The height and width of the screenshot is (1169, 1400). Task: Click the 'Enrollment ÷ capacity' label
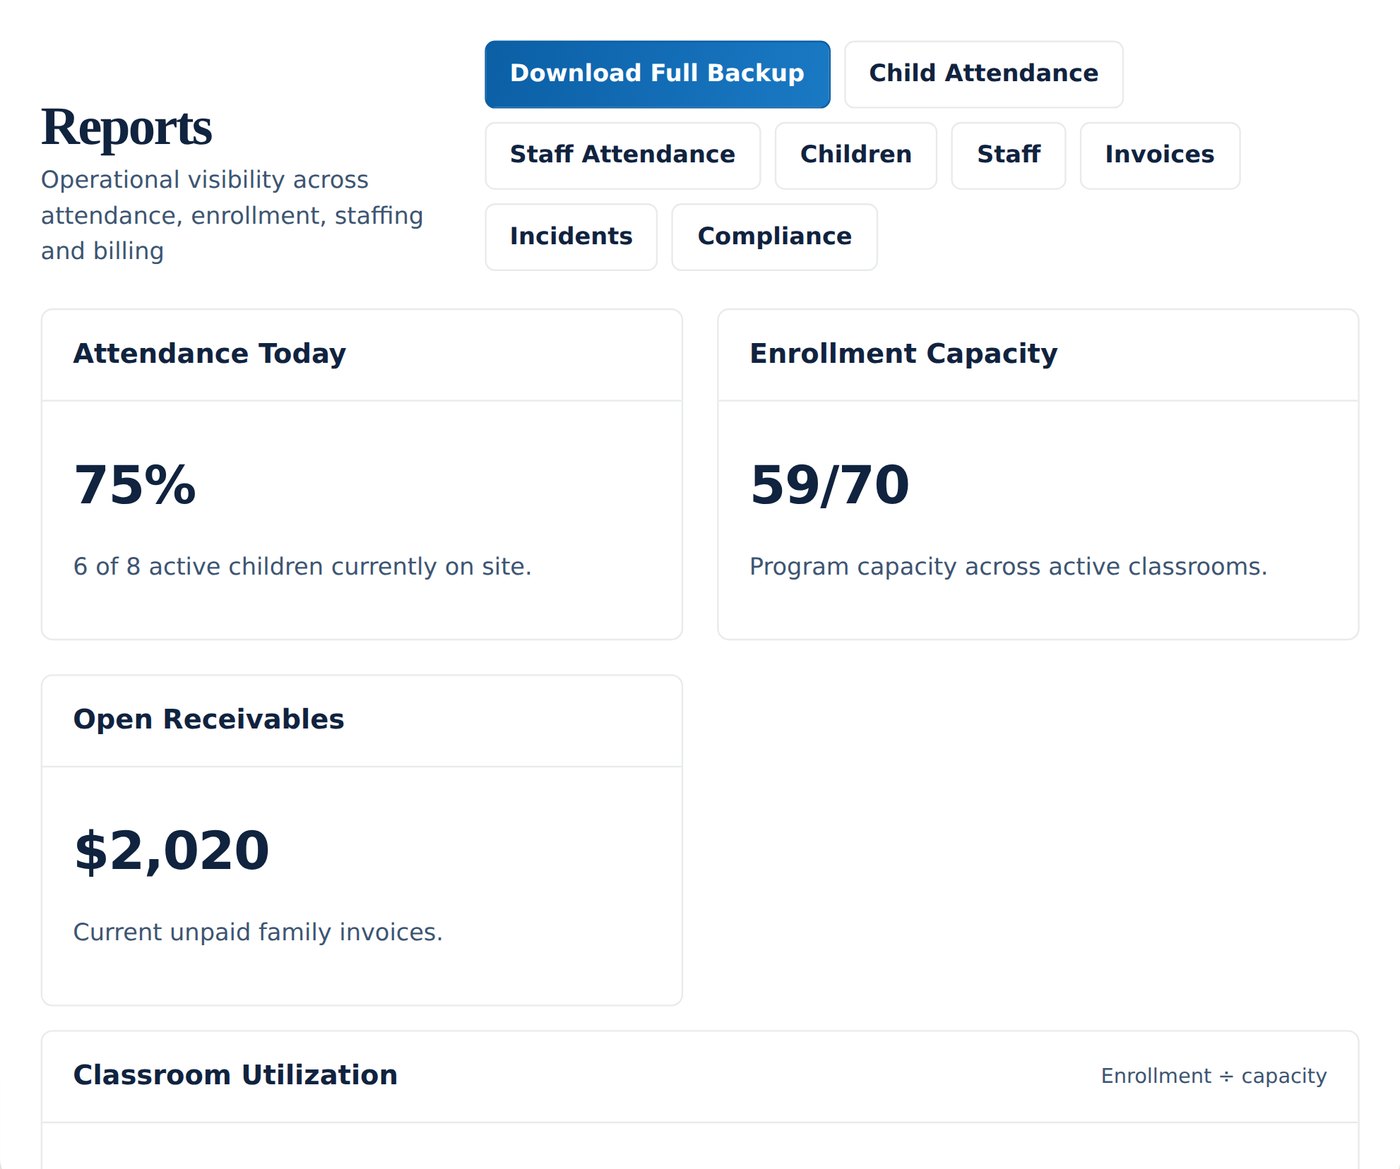click(x=1213, y=1076)
